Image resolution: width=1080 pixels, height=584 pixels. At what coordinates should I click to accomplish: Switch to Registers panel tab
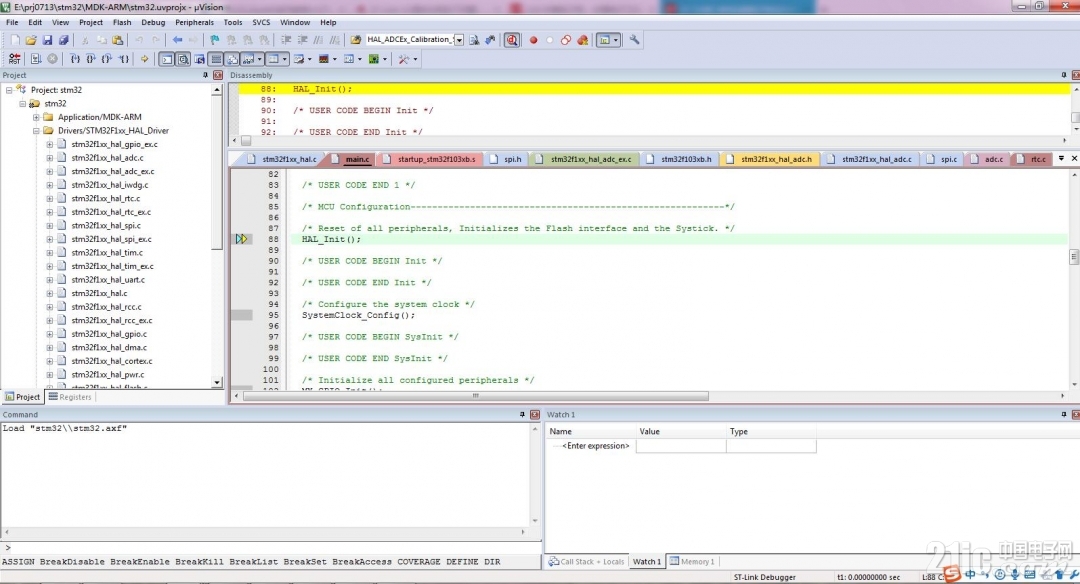click(x=70, y=397)
